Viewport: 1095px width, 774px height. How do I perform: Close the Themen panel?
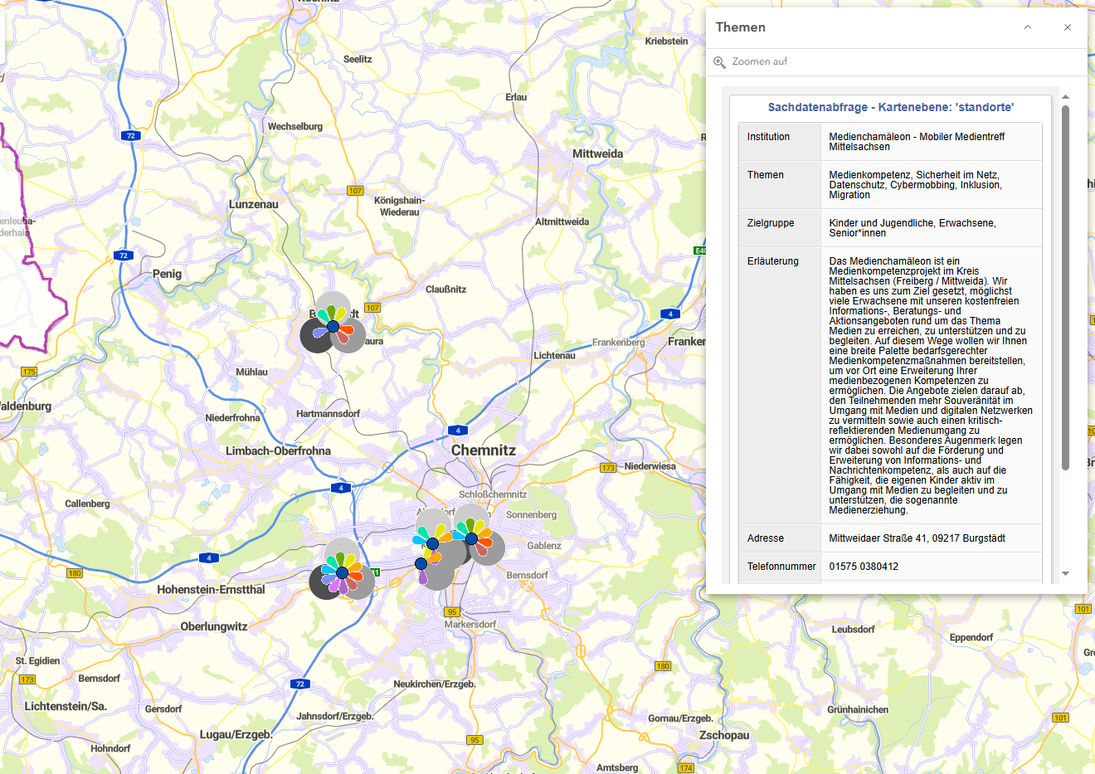coord(1067,27)
